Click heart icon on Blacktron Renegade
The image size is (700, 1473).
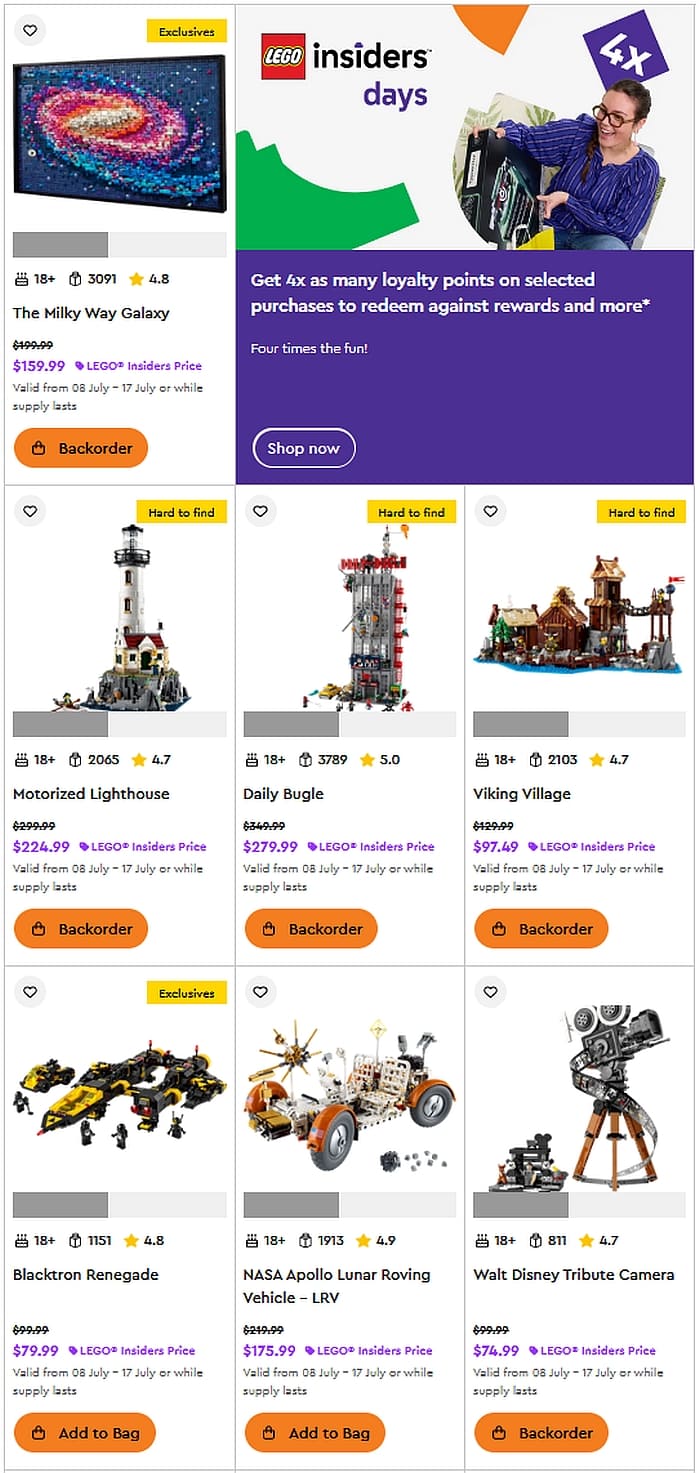30,992
